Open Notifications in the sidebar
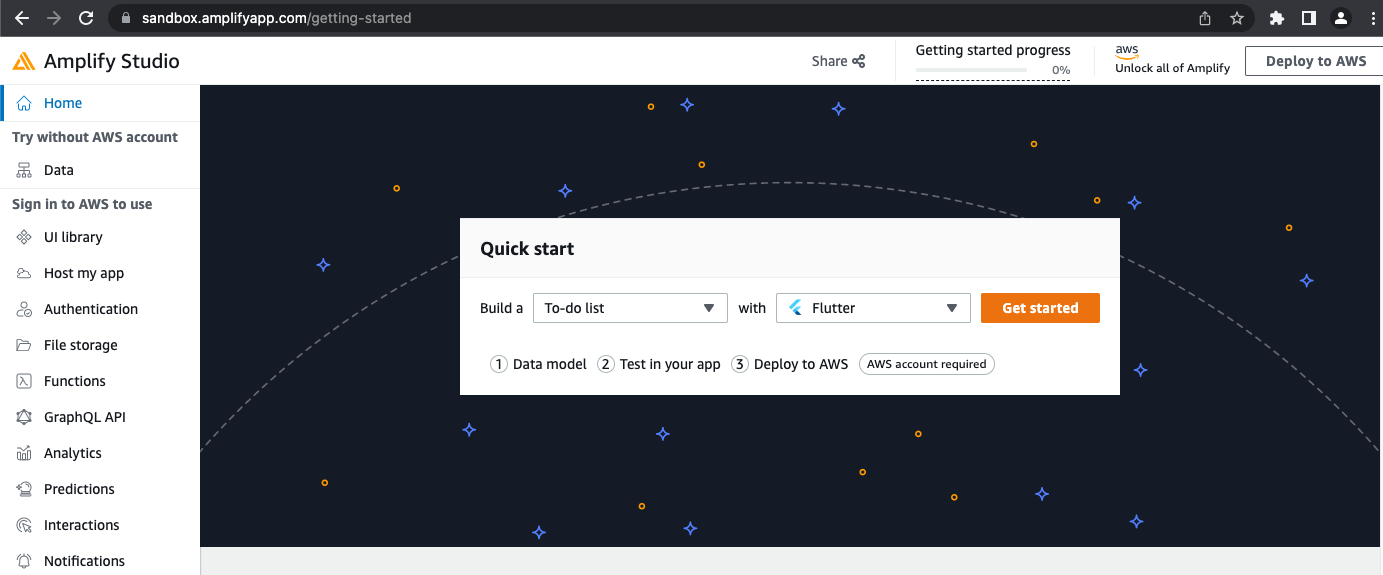 [x=100, y=561]
